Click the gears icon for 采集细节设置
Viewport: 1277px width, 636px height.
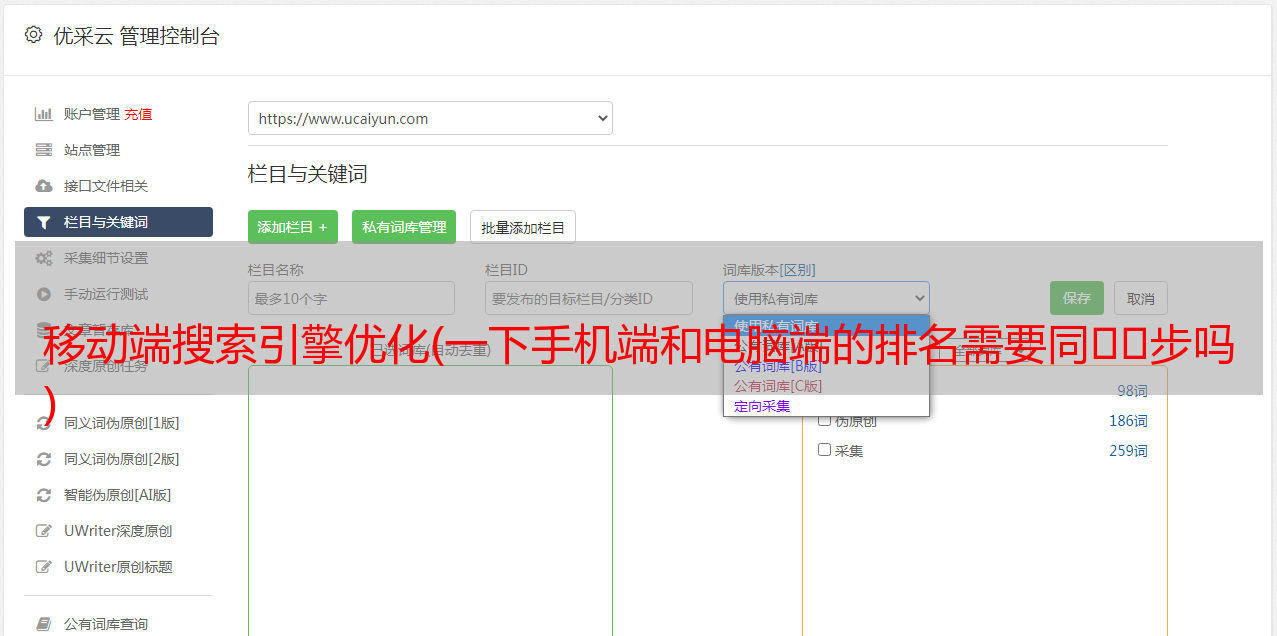pos(44,258)
